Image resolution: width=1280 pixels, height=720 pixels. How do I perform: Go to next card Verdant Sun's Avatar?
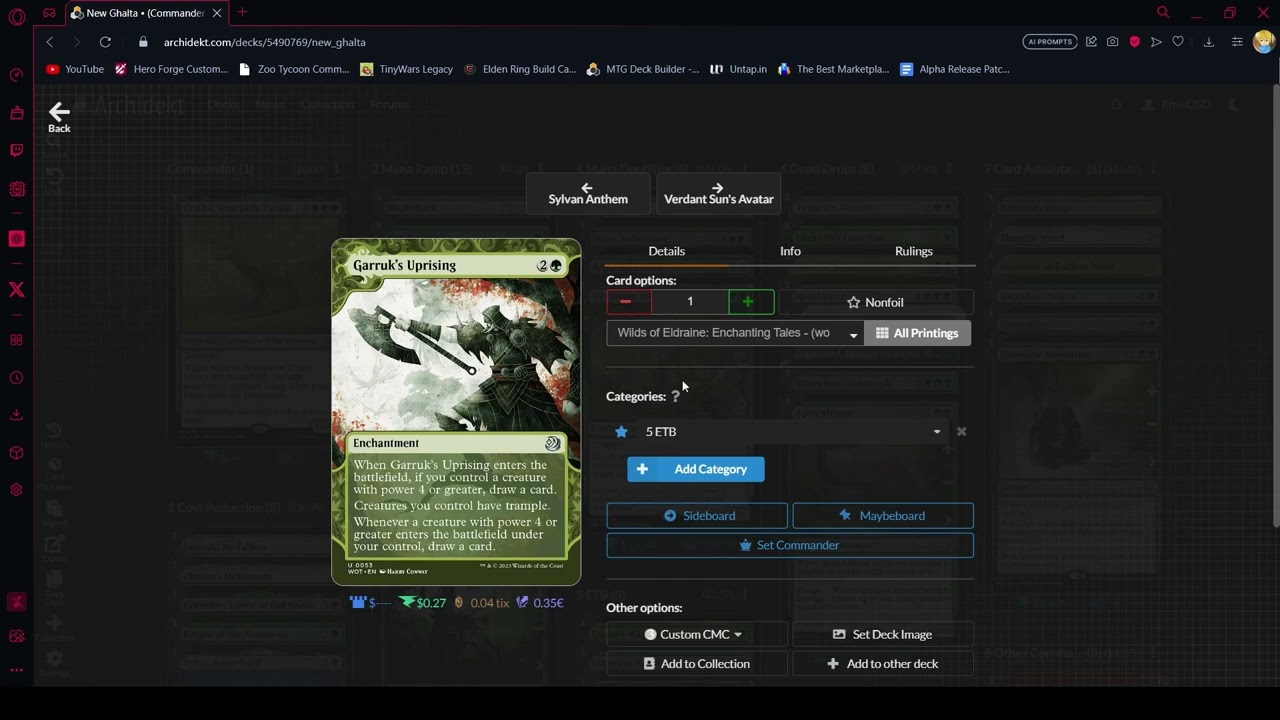[718, 193]
